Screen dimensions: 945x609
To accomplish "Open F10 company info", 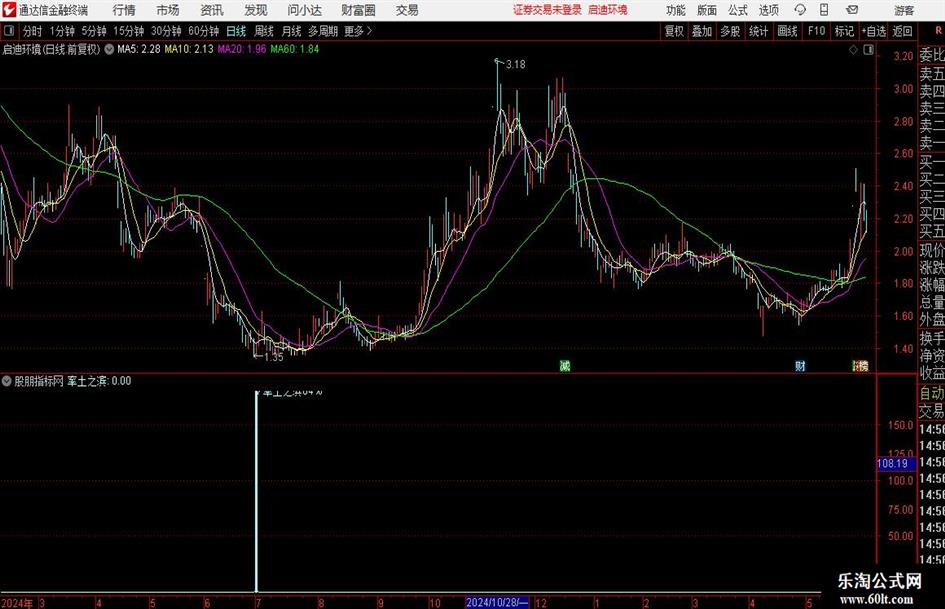I will (816, 31).
